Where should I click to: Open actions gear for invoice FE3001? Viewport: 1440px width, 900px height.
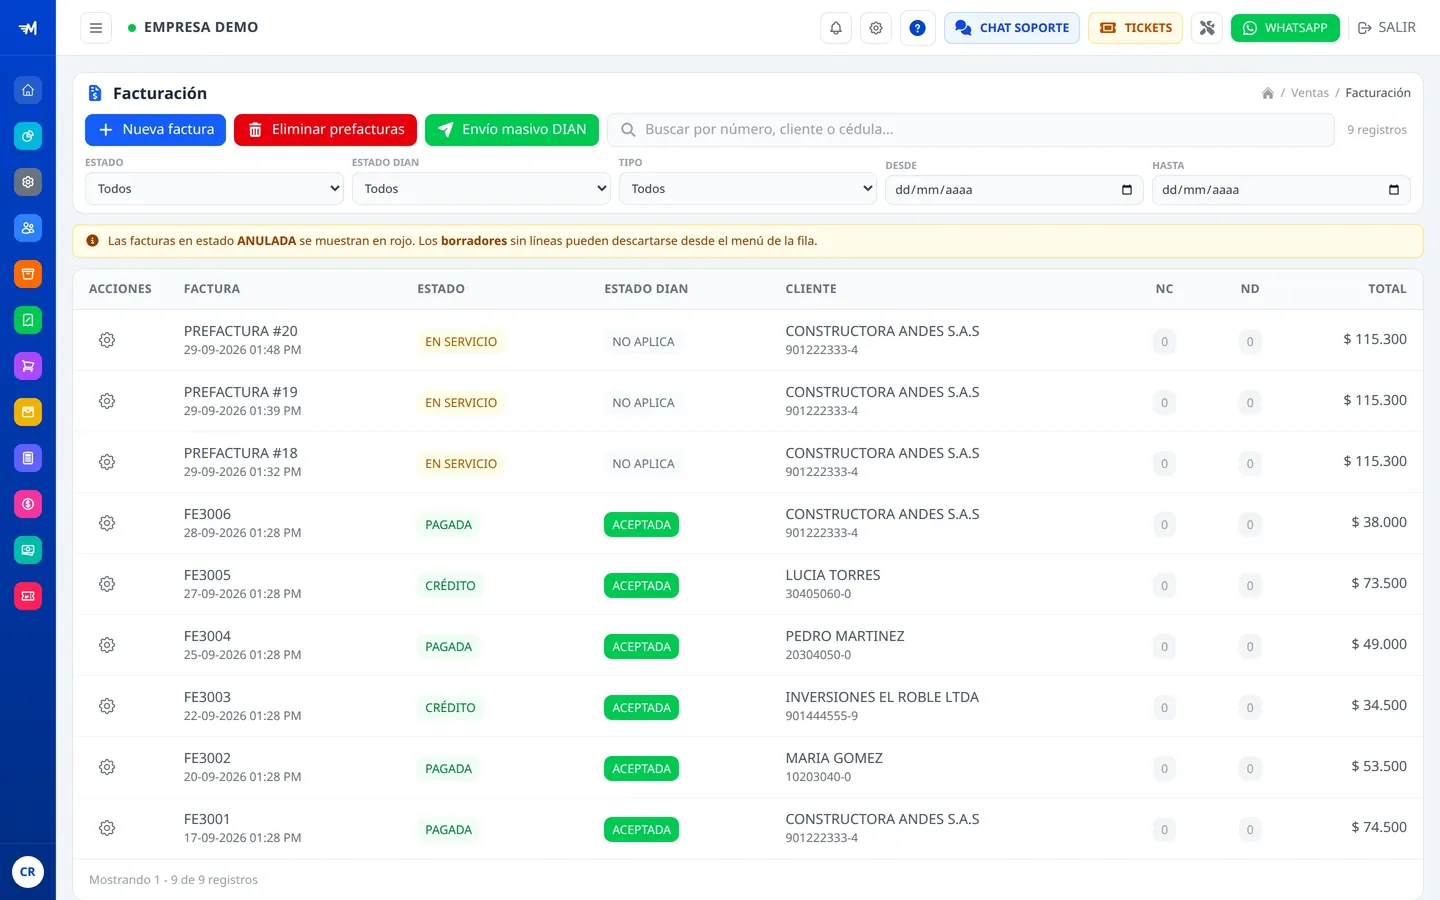coord(107,828)
